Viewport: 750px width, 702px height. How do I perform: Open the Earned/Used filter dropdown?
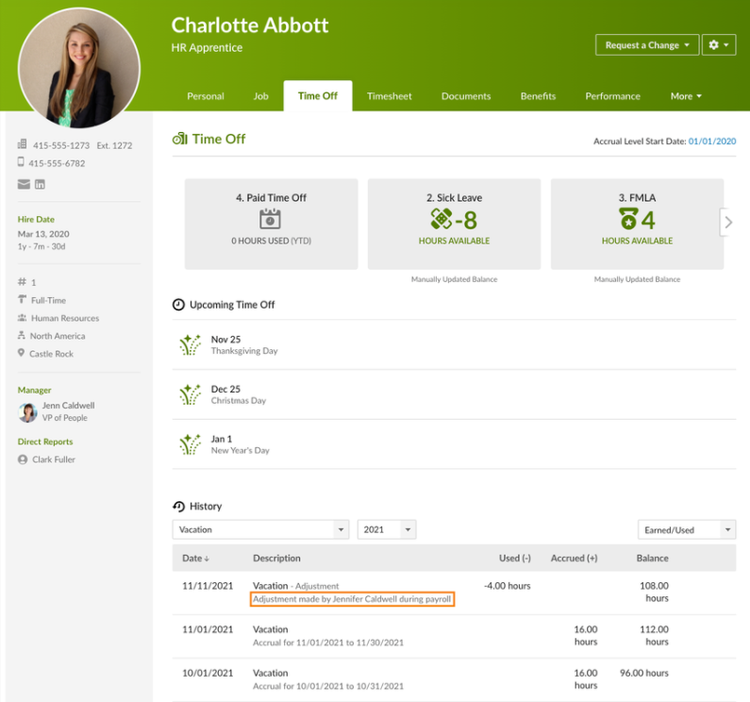pyautogui.click(x=686, y=530)
